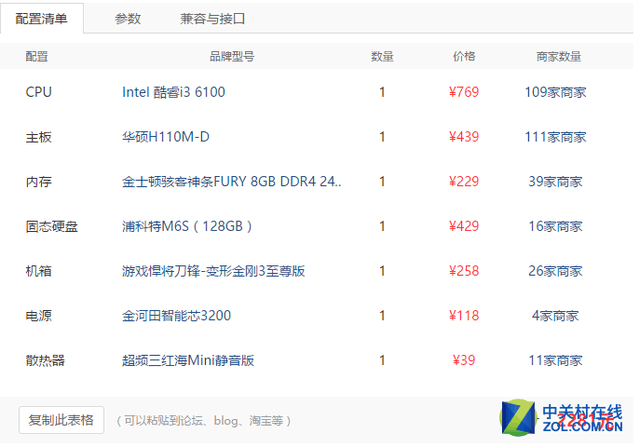The width and height of the screenshot is (640, 447).
Task: Select the 电源 row label
Action: [x=39, y=316]
